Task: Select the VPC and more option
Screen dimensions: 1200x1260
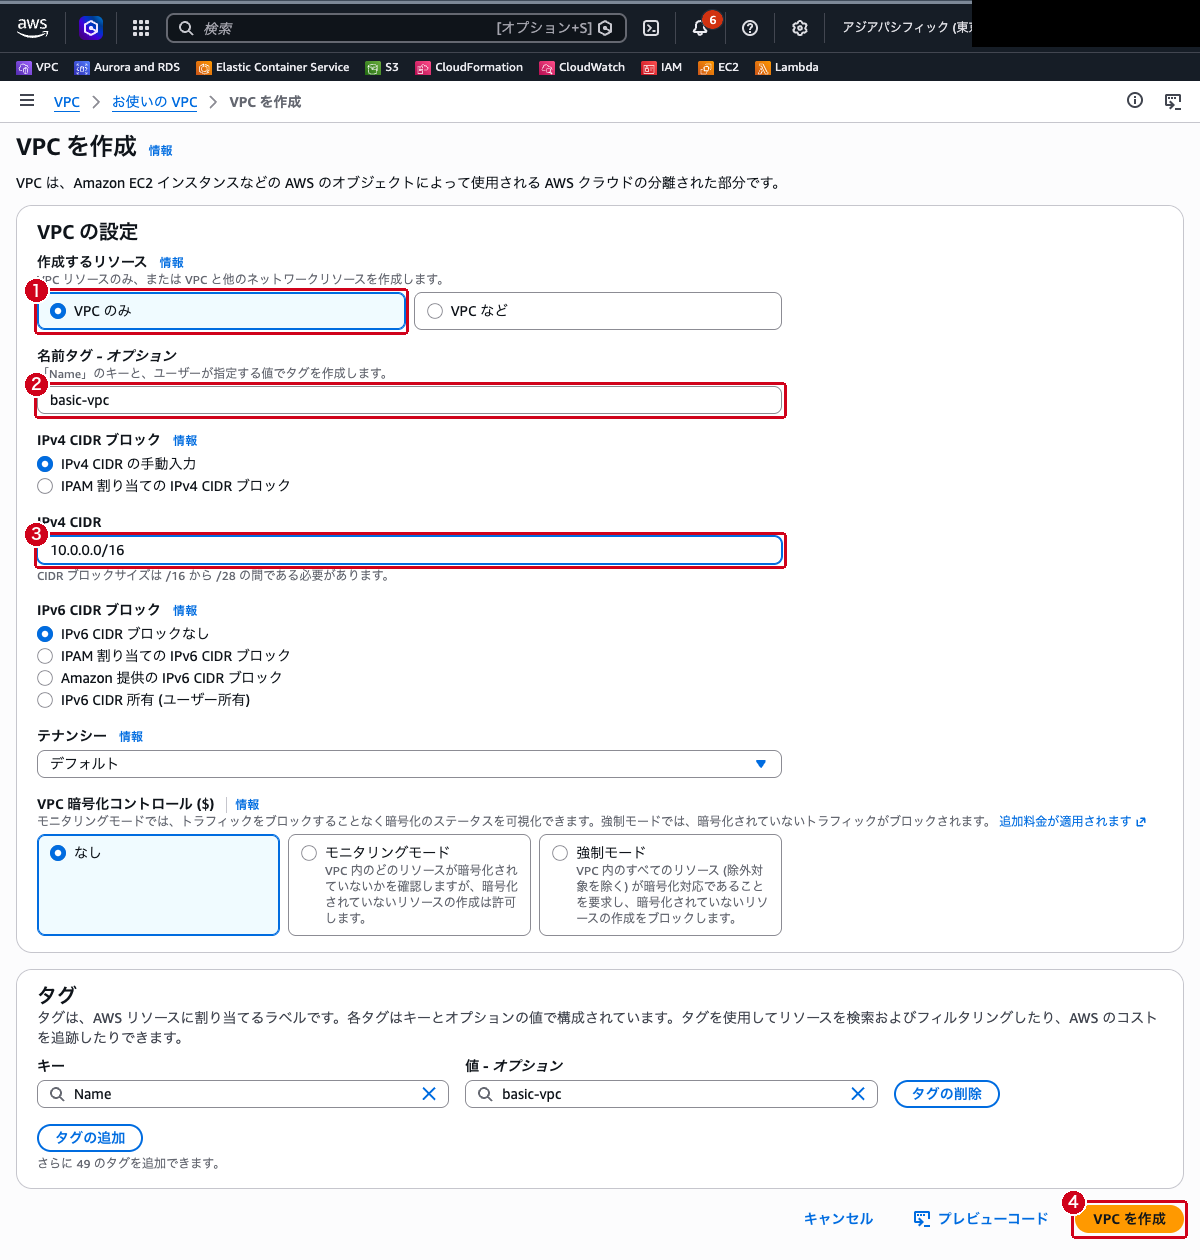Action: (x=598, y=311)
